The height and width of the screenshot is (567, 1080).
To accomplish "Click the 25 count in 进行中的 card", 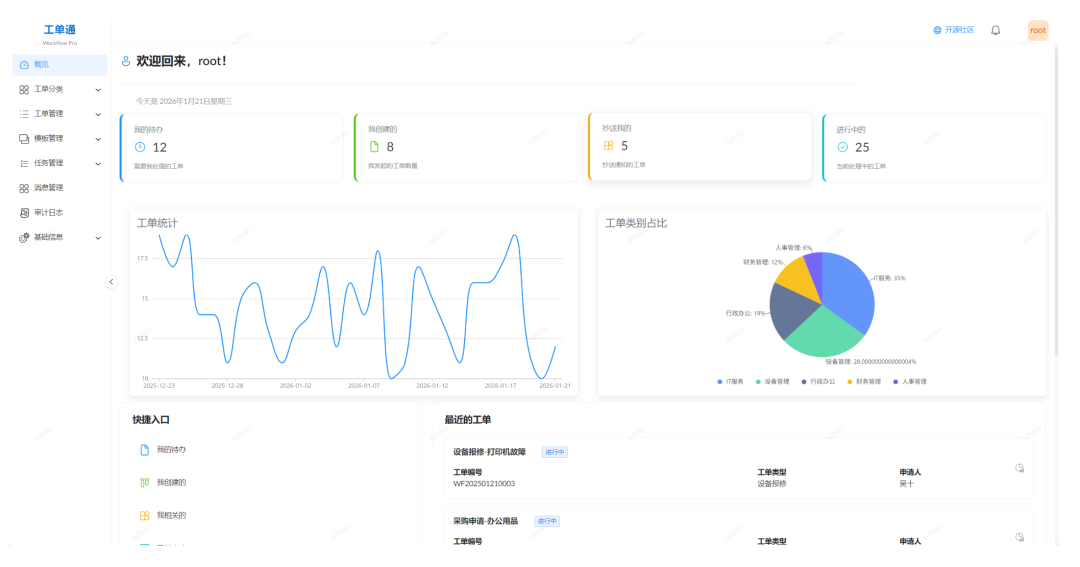I will (862, 147).
